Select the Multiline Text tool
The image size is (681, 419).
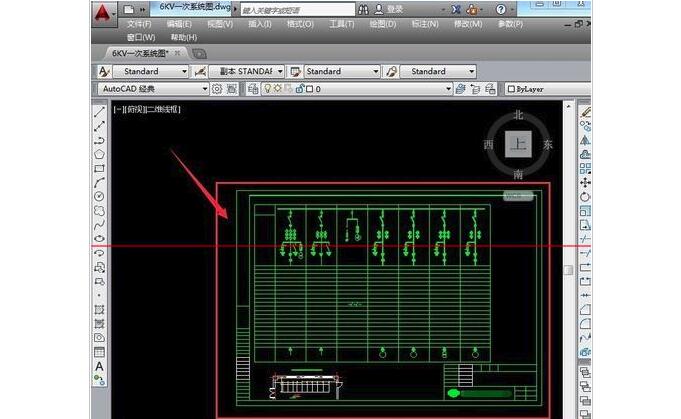coord(99,366)
